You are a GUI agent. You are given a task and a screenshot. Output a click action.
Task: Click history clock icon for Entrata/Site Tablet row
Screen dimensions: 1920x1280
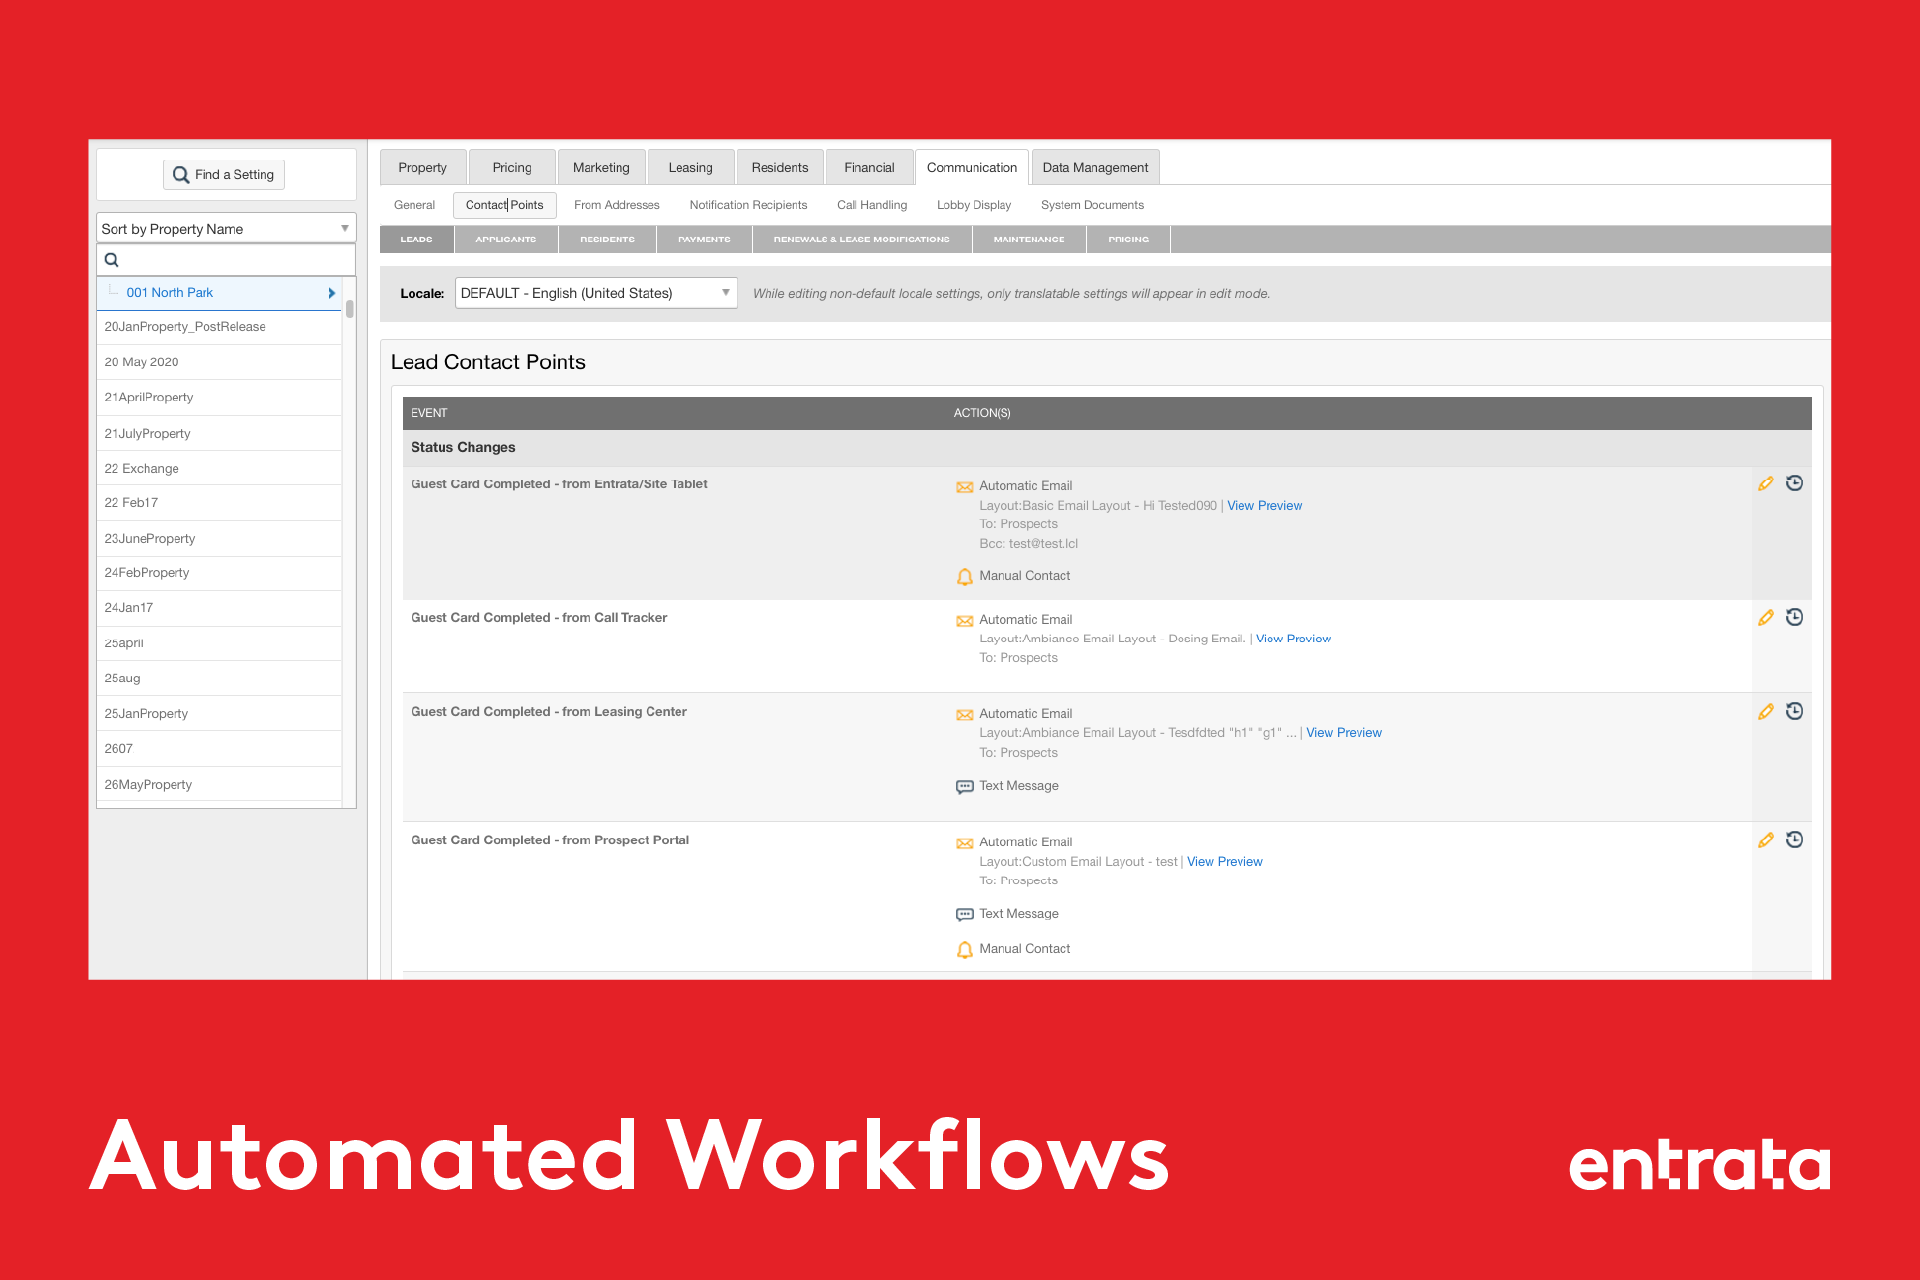(x=1794, y=484)
